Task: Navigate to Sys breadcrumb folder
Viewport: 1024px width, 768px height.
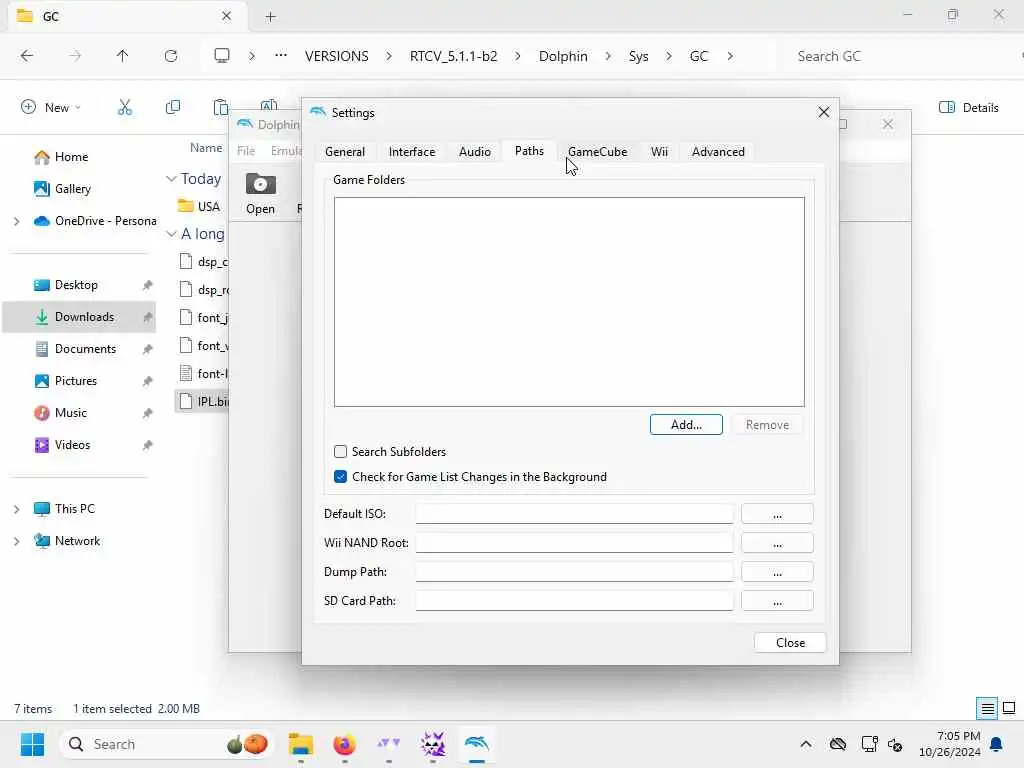Action: pyautogui.click(x=638, y=56)
